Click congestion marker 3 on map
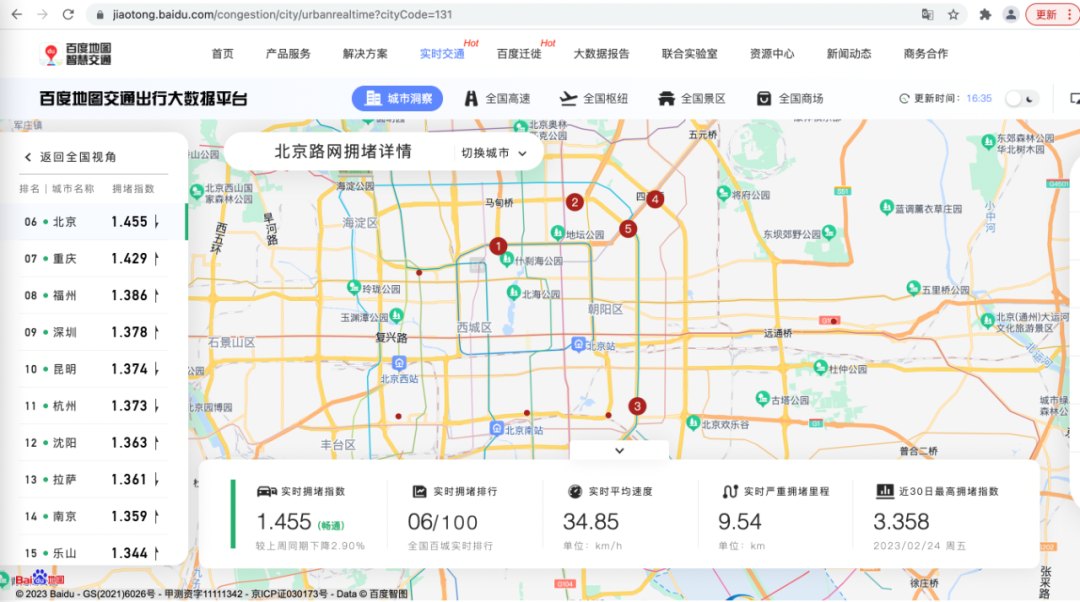Image resolution: width=1080 pixels, height=602 pixels. (637, 406)
